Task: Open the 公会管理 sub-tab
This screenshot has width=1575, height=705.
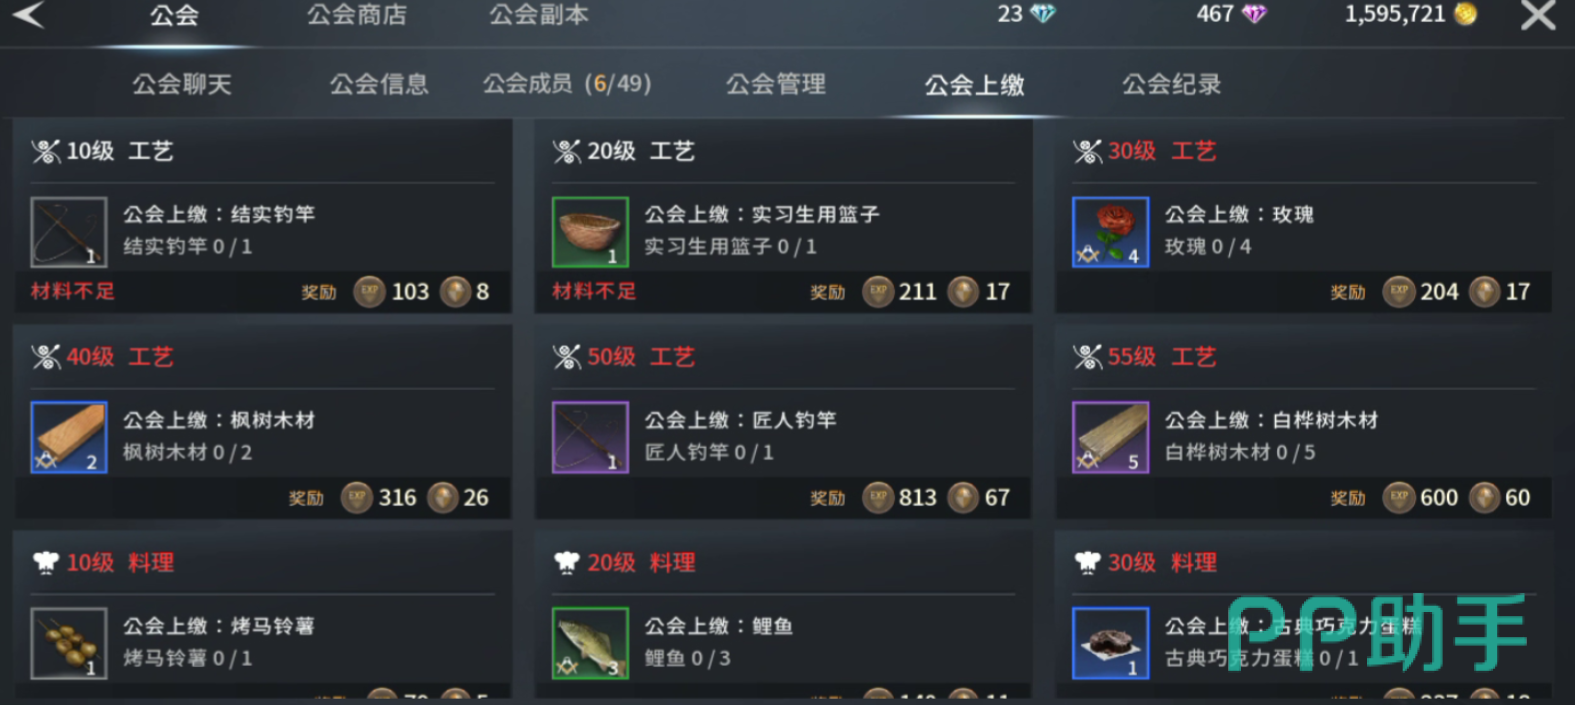Action: (776, 84)
